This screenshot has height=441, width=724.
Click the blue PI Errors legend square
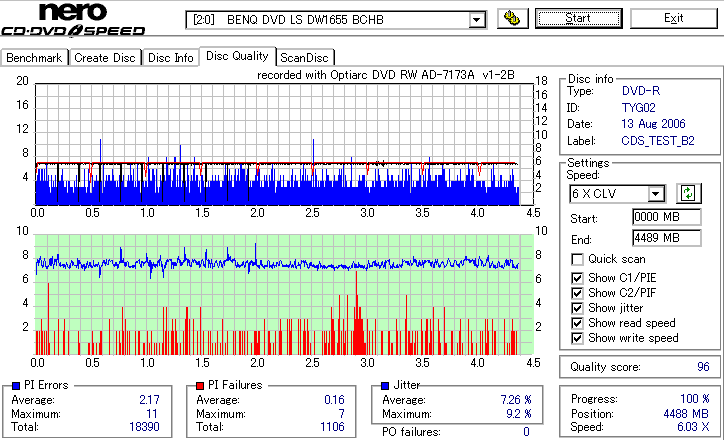pyautogui.click(x=16, y=386)
